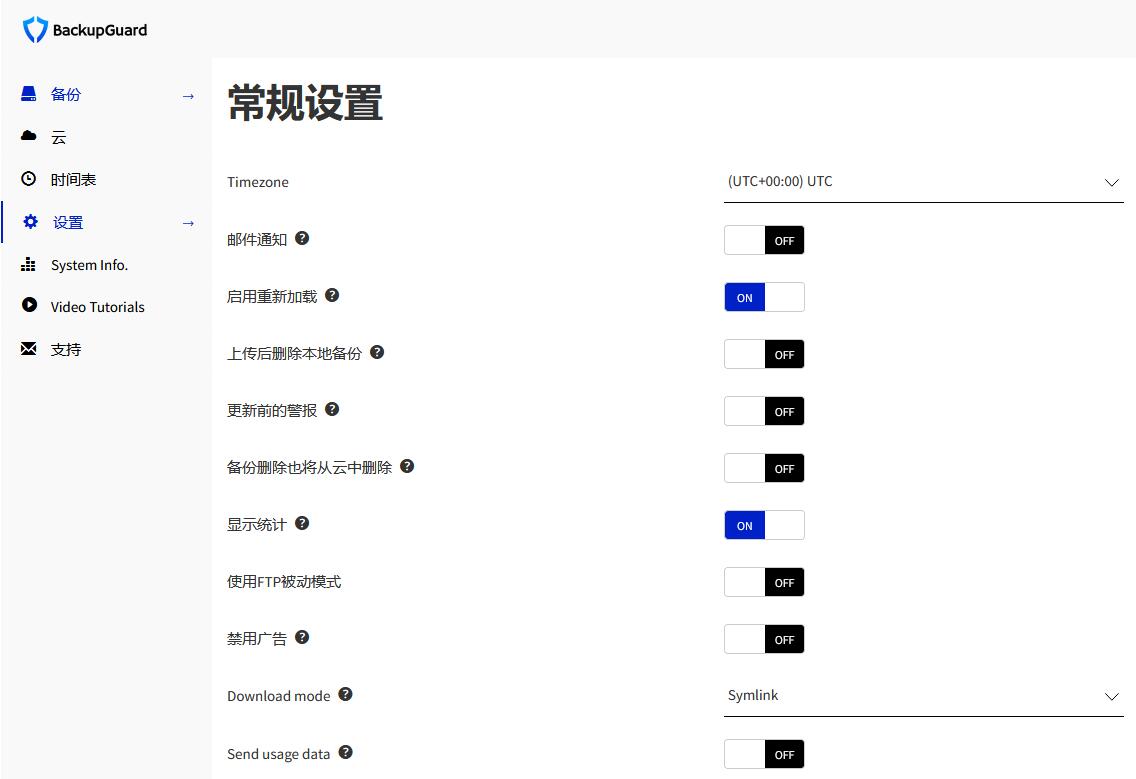Click the cloud icon in sidebar
The image size is (1136, 779).
coord(29,136)
